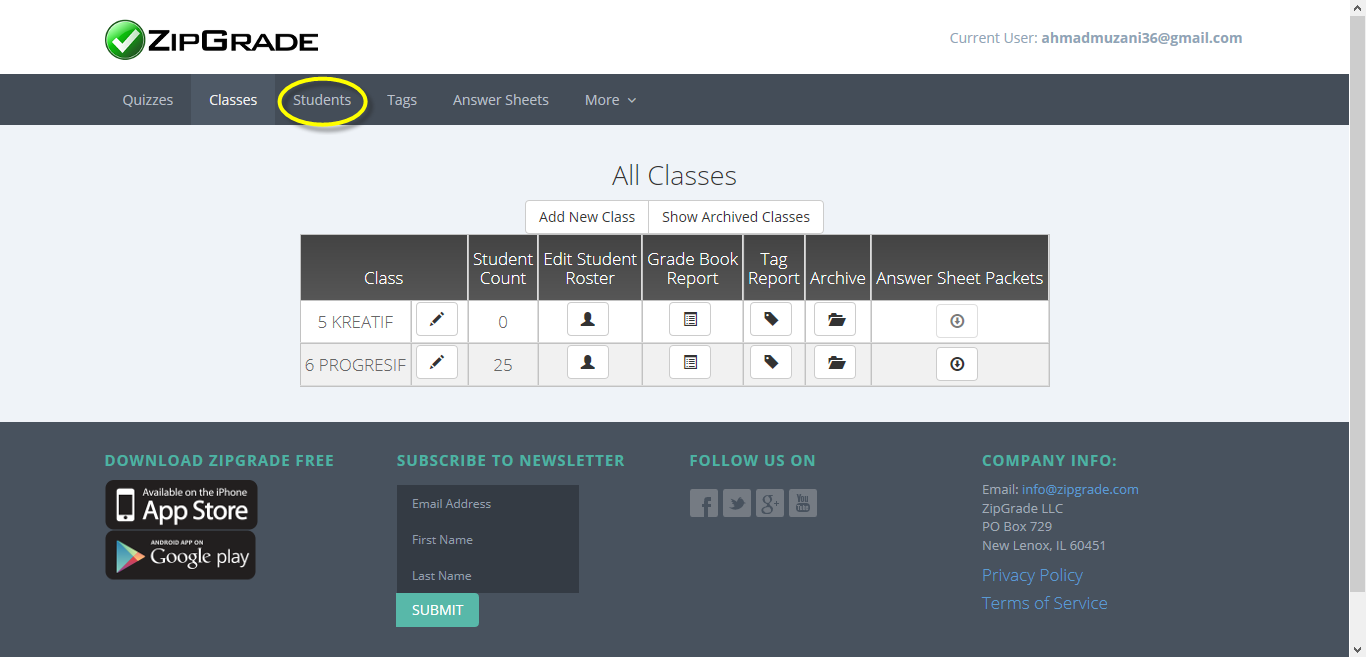The image size is (1366, 657).
Task: Edit the 5 KREATIF class name pencil
Action: tap(437, 320)
